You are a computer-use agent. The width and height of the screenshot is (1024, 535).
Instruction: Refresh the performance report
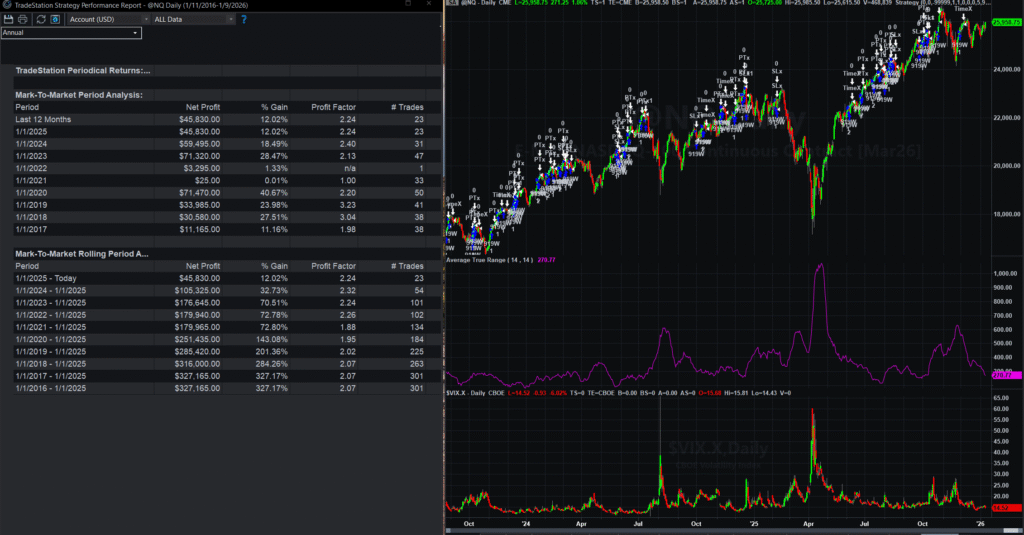39,19
